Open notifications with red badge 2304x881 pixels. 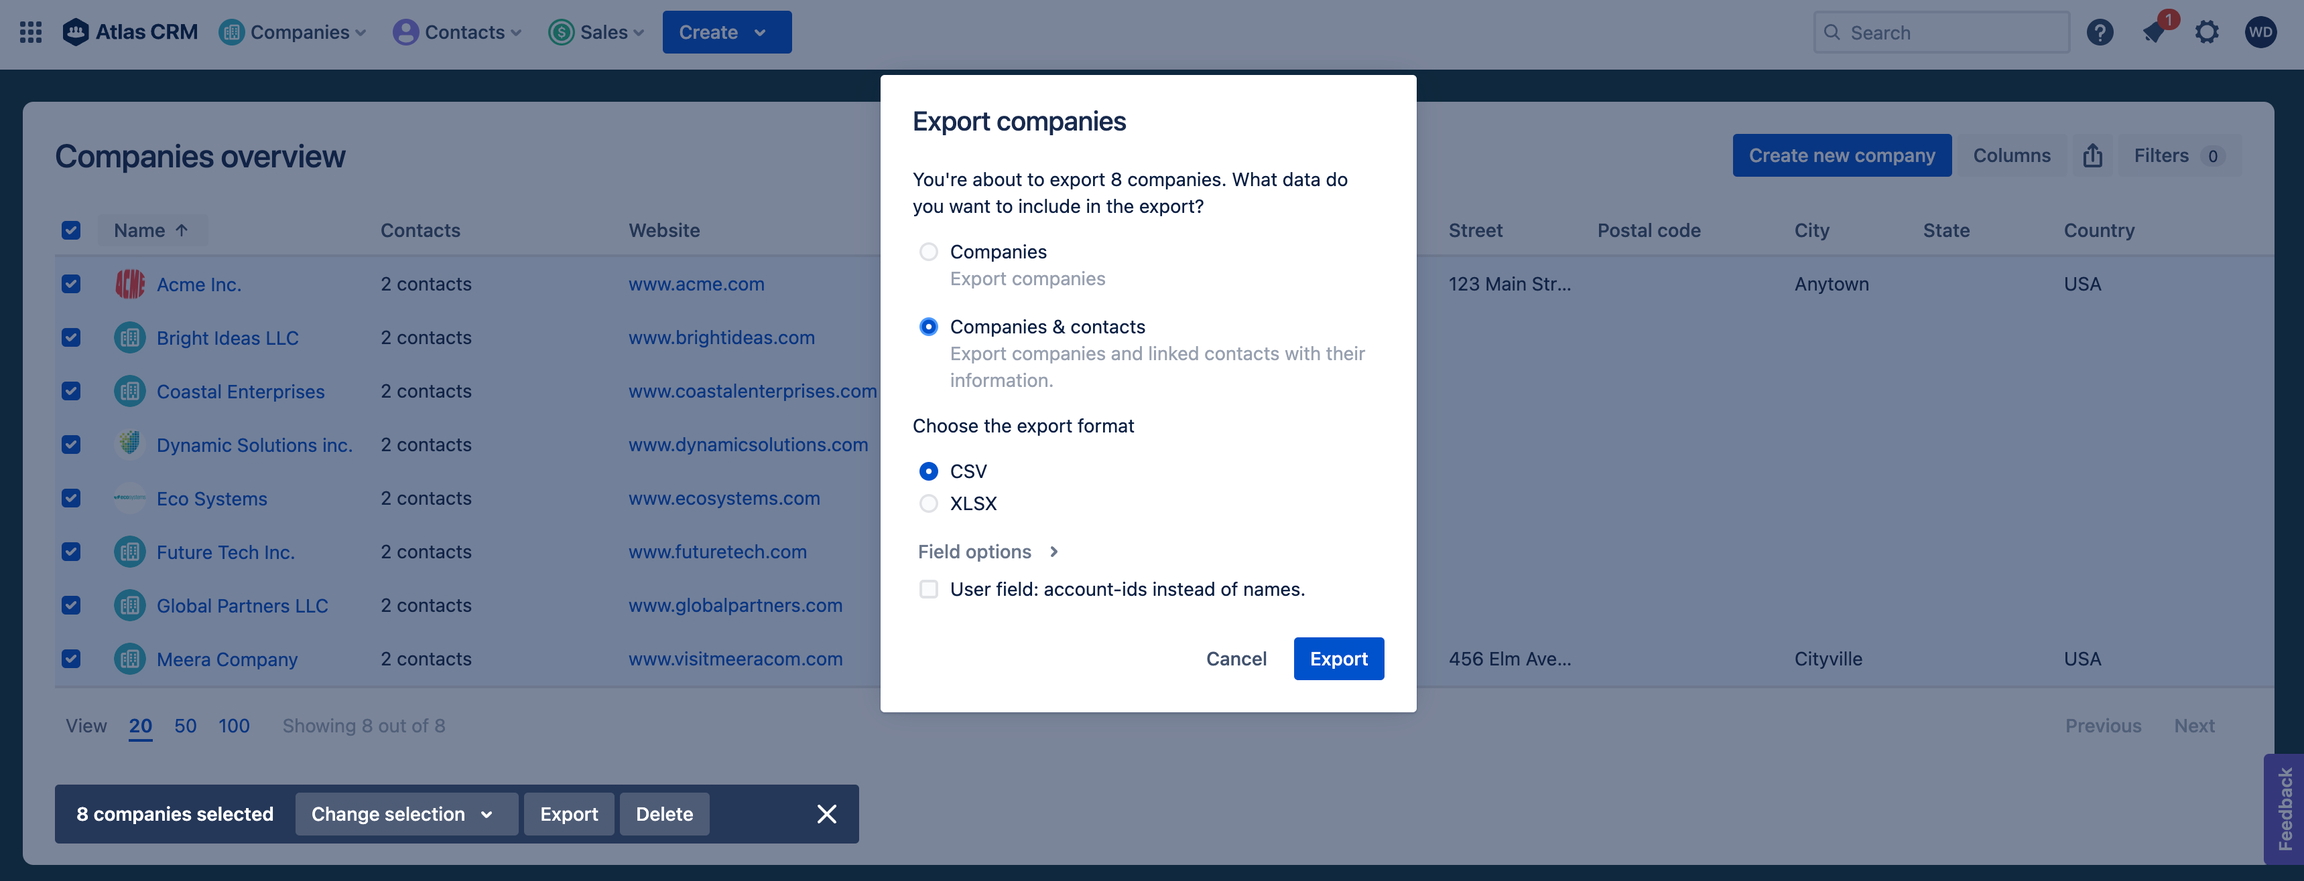point(2154,32)
